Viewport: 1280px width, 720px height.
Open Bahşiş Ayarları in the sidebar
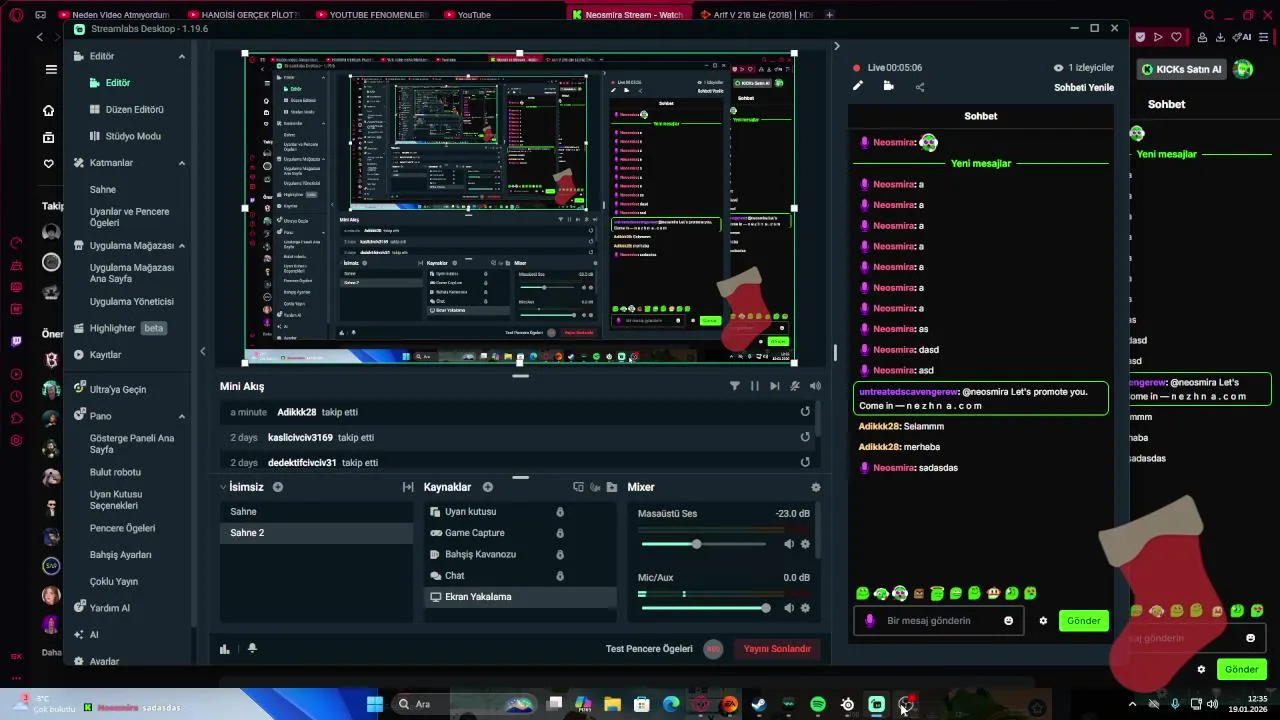coord(121,555)
